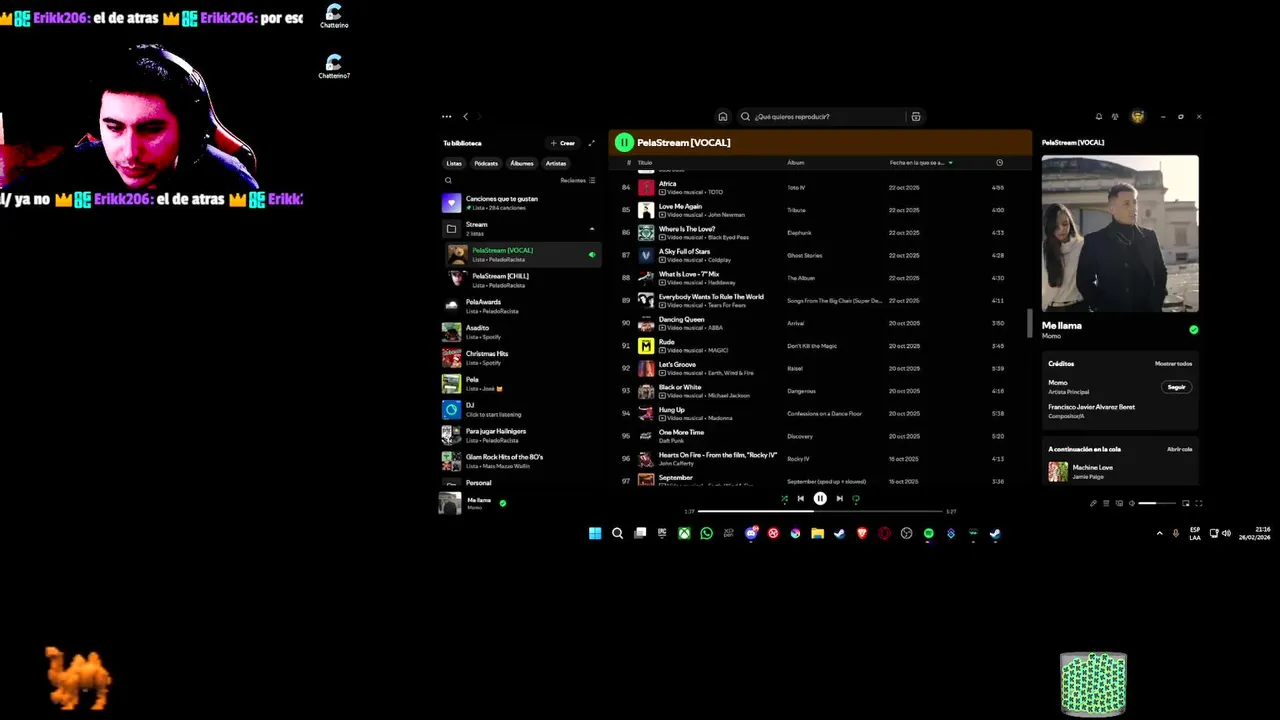This screenshot has height=720, width=1280.
Task: Enter full screen from the player bar
Action: (x=1199, y=503)
